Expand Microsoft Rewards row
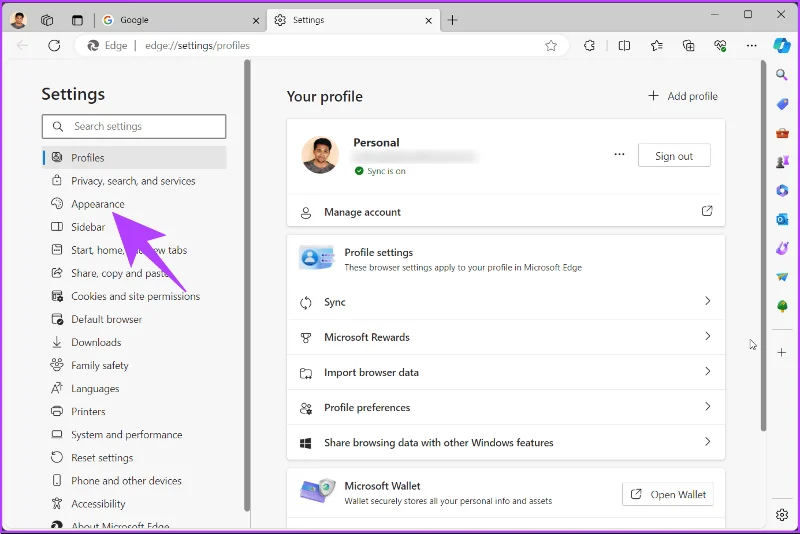 (x=506, y=337)
